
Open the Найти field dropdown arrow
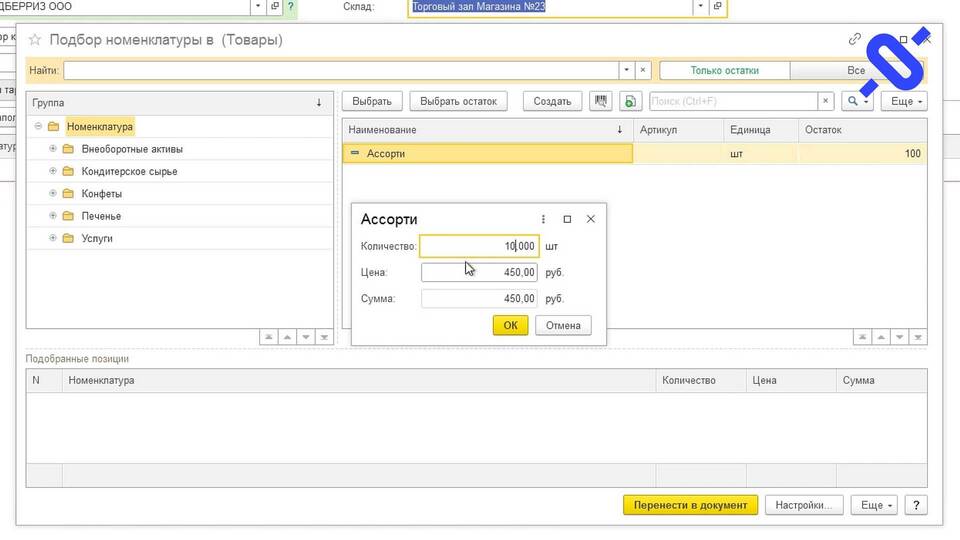pyautogui.click(x=627, y=71)
